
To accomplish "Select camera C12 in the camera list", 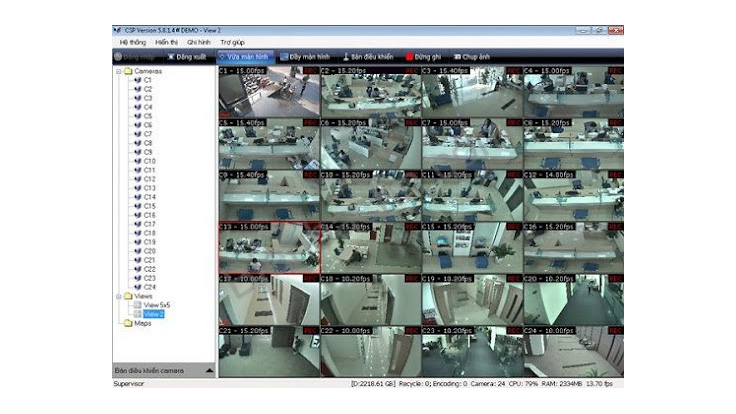I will click(149, 179).
